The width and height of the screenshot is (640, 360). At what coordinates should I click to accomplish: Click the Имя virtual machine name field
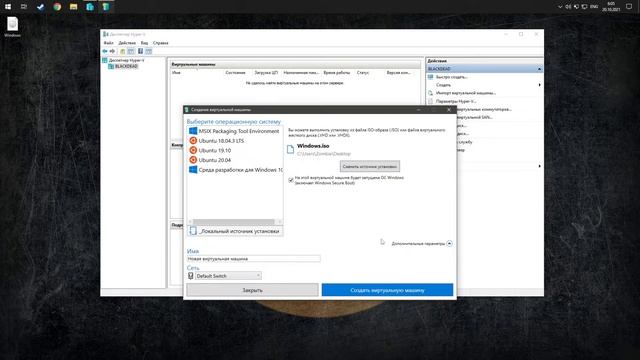click(253, 259)
